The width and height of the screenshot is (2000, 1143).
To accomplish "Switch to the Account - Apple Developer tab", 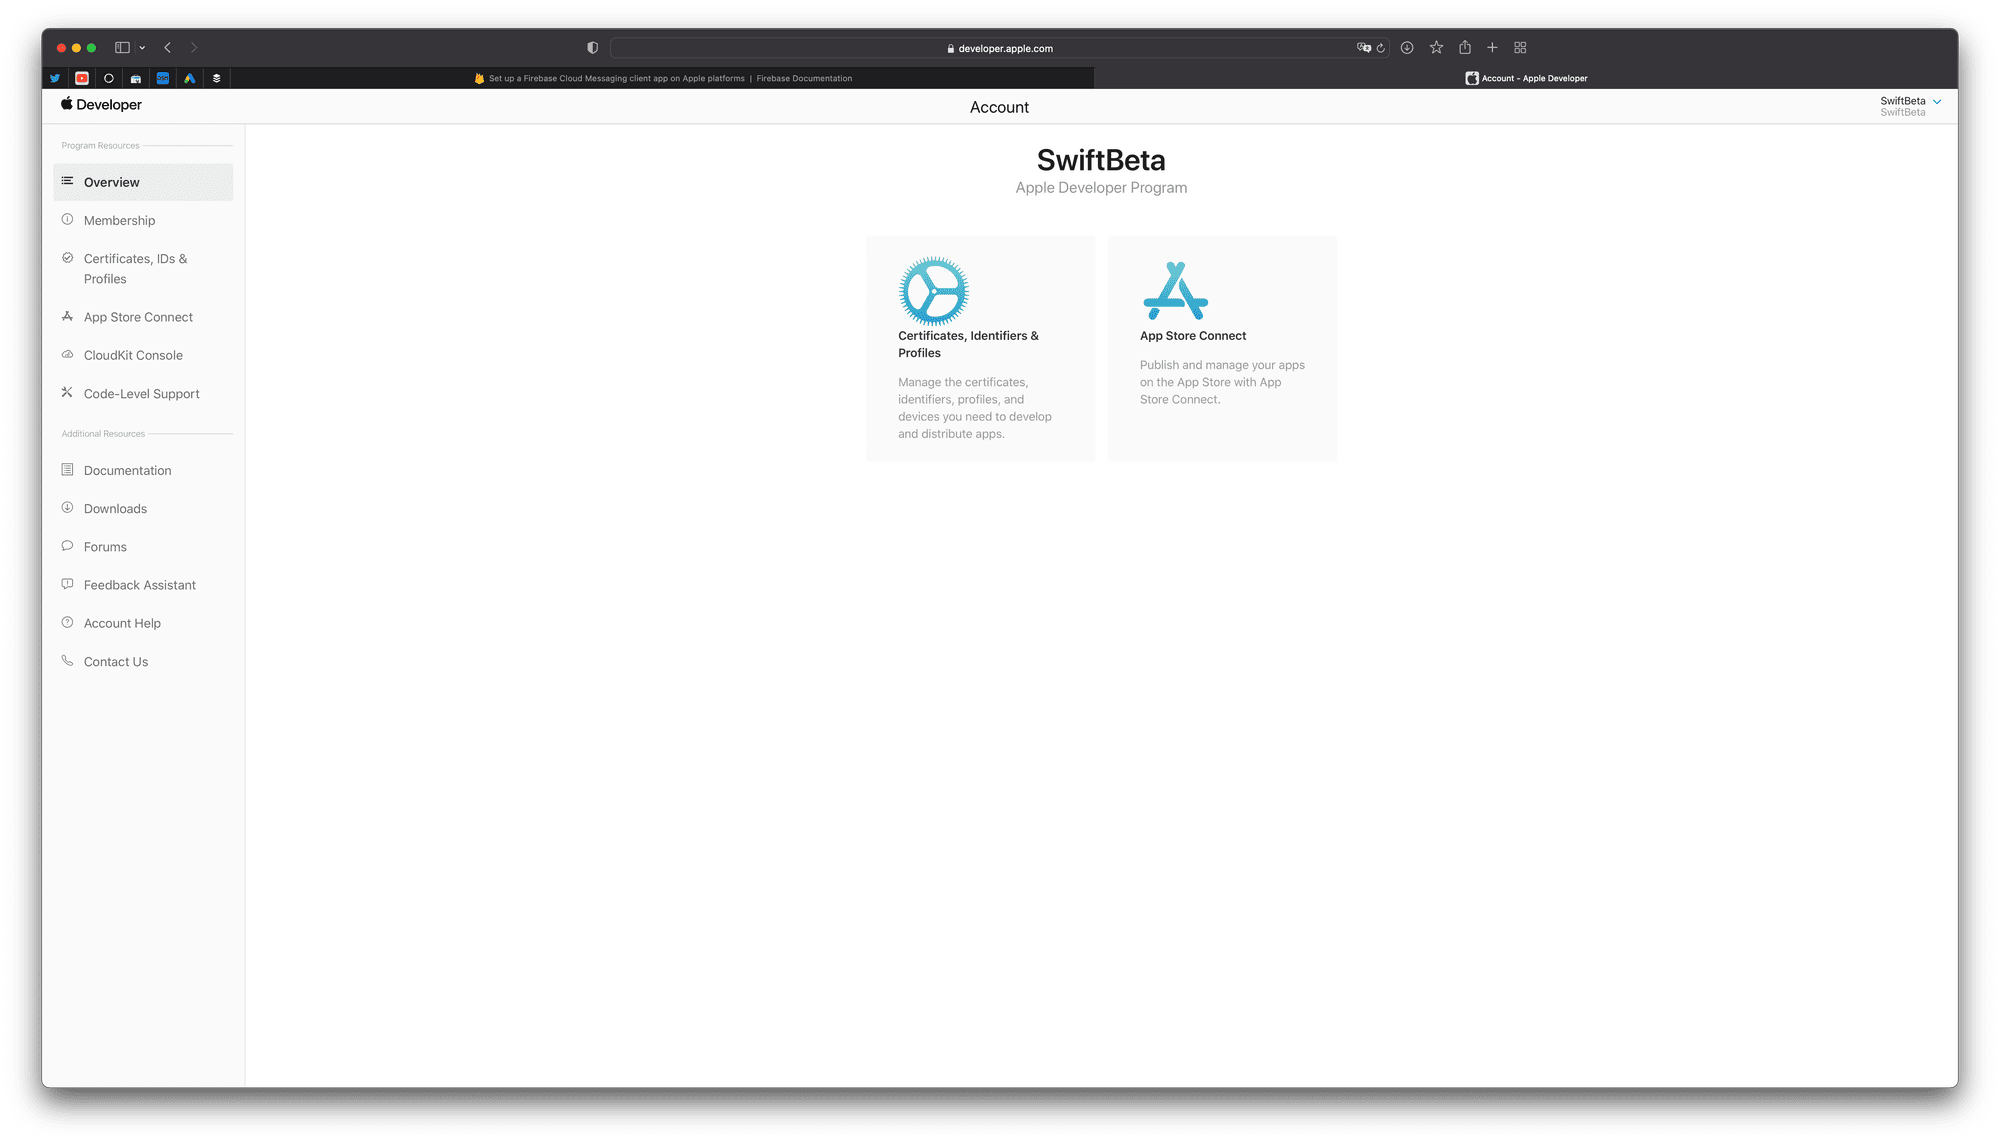I will click(1526, 78).
